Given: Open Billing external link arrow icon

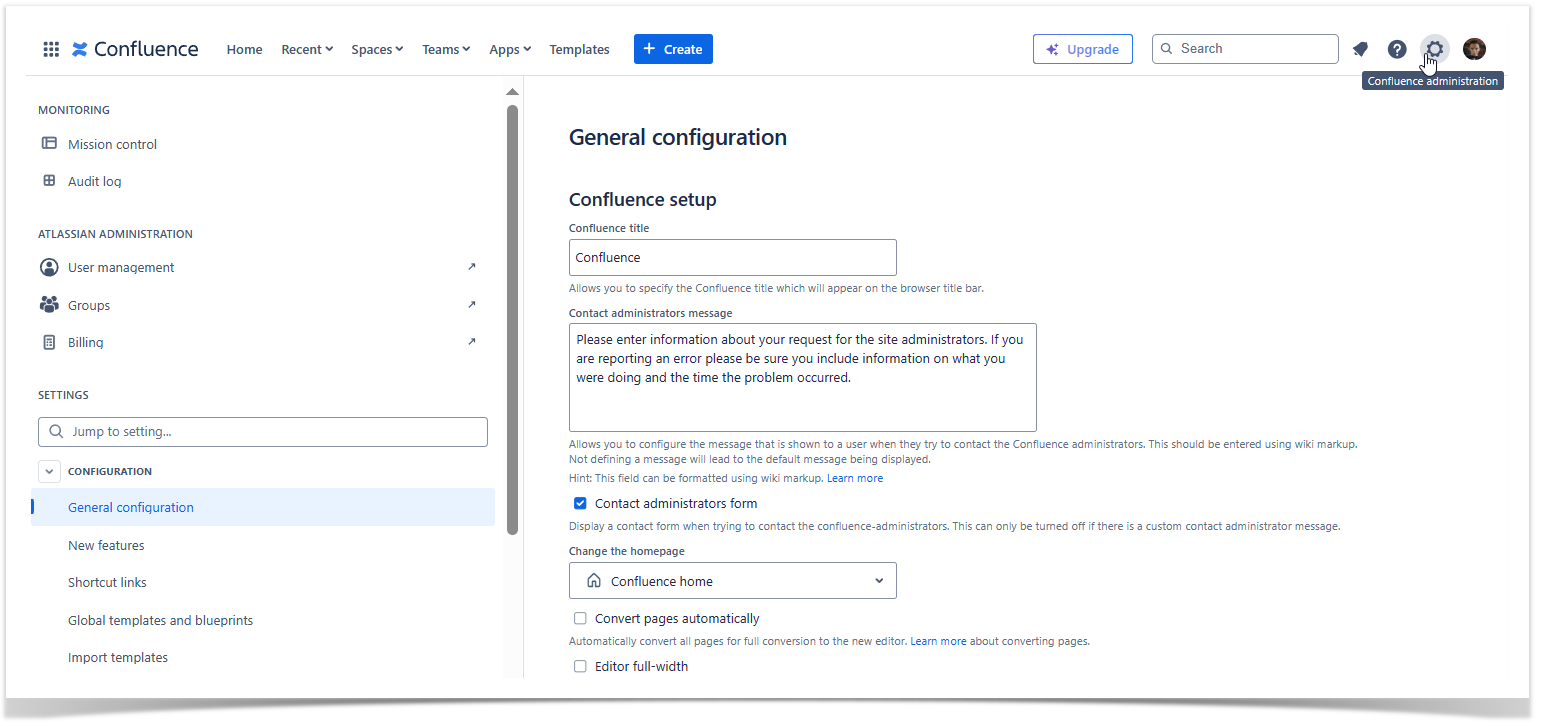Looking at the screenshot, I should [x=472, y=342].
